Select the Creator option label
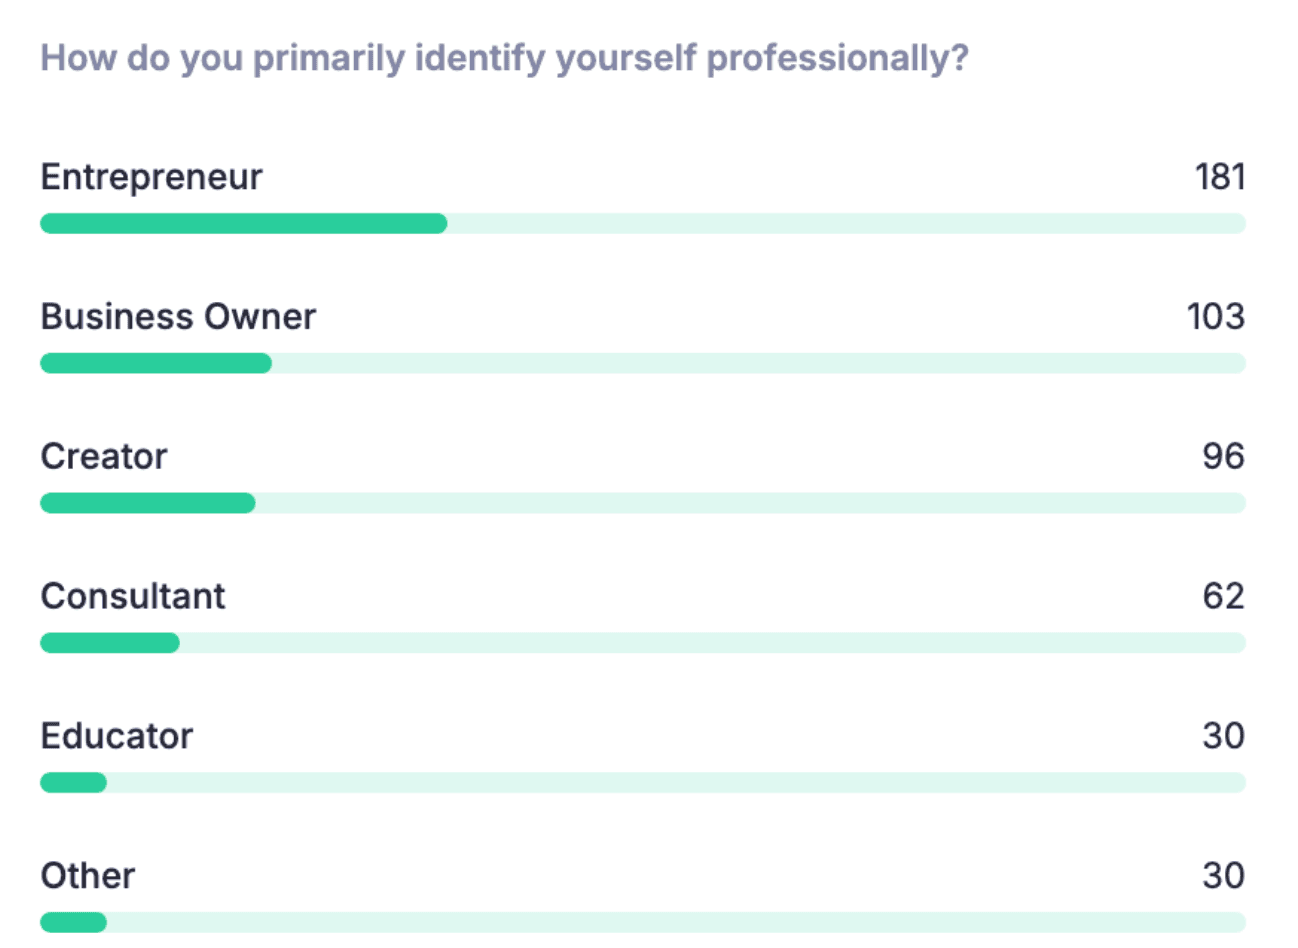1298x948 pixels. click(x=104, y=457)
